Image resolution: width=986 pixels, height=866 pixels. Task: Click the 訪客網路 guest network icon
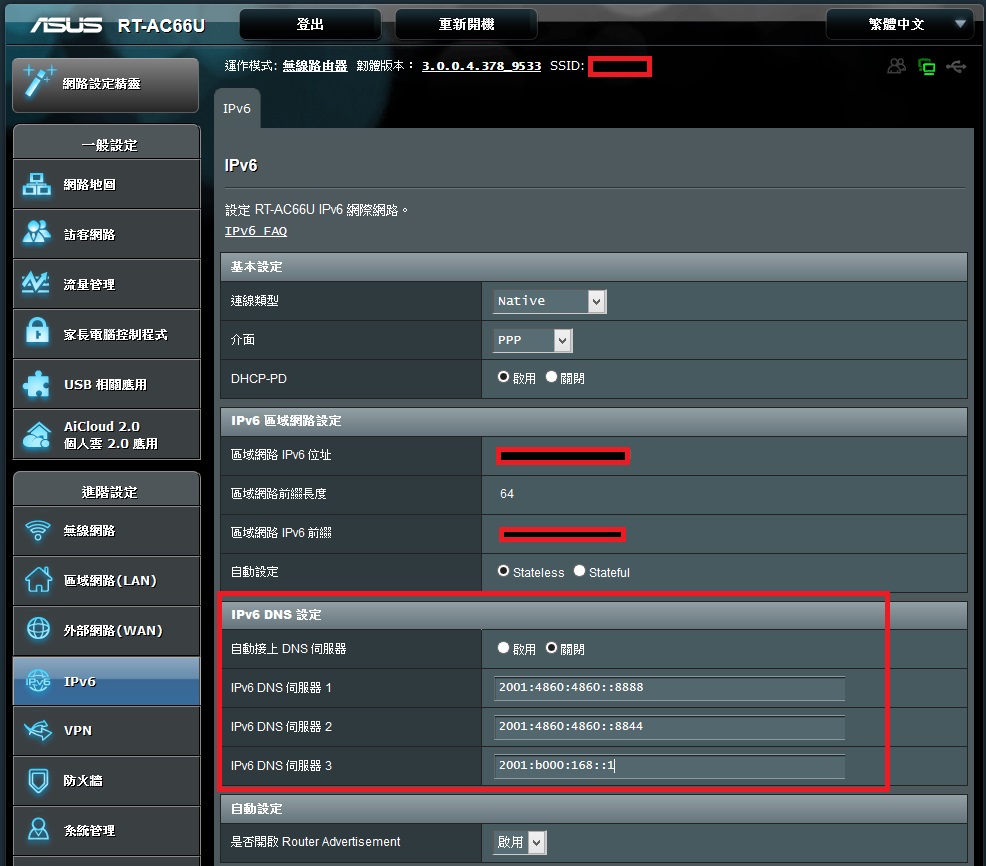[x=36, y=232]
